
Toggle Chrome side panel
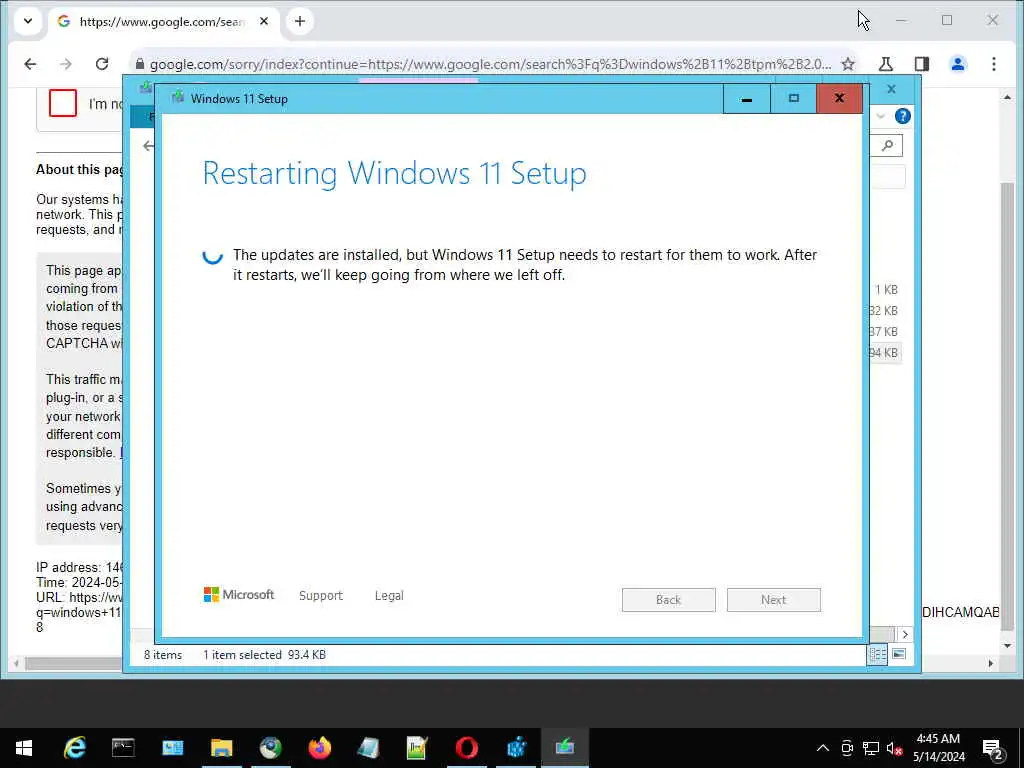point(921,64)
